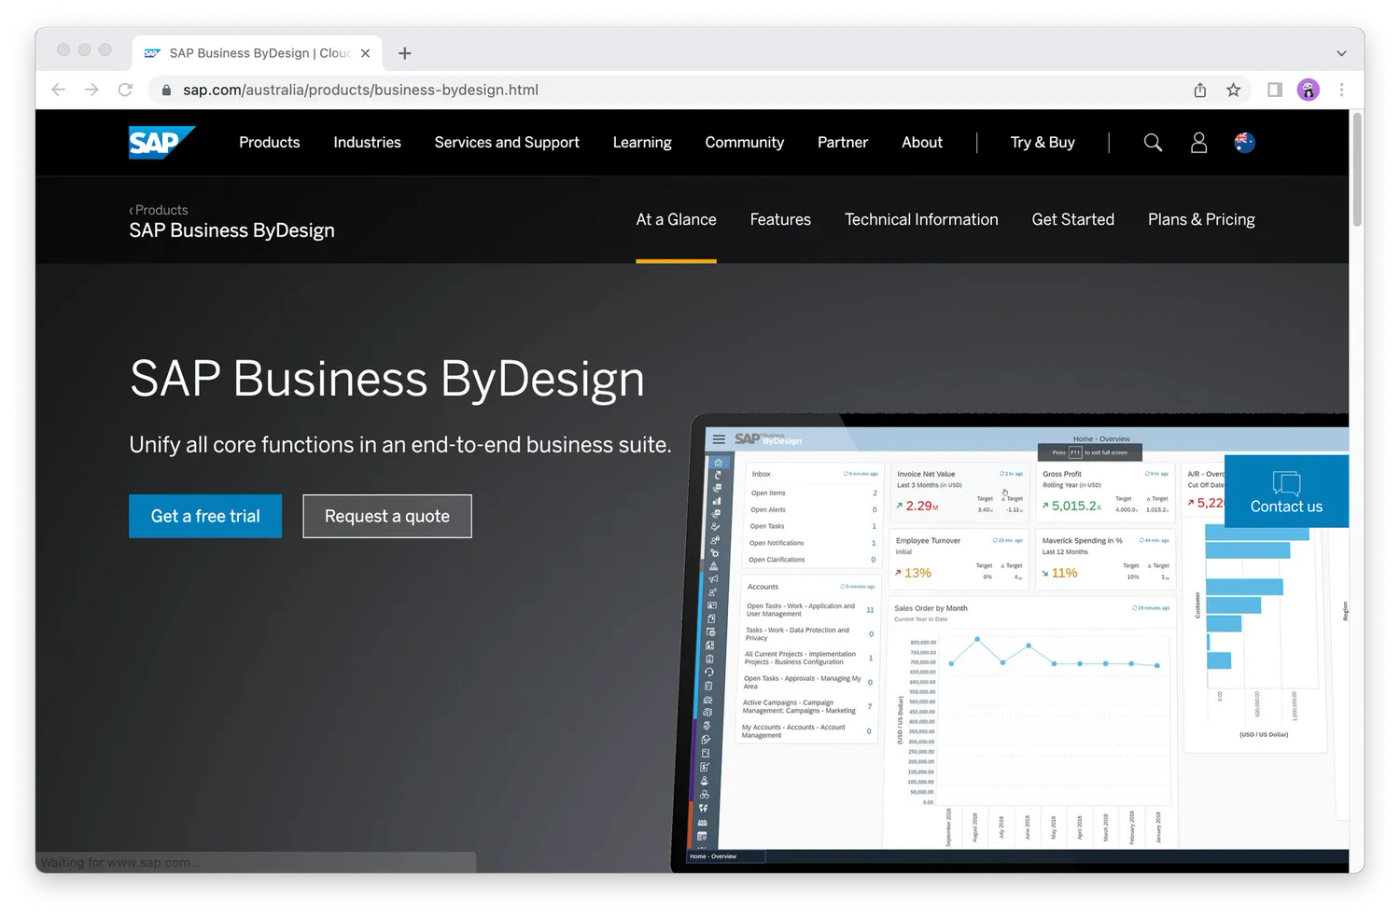Click the SAP logo in the navigation bar
This screenshot has width=1400, height=917.
click(x=162, y=141)
